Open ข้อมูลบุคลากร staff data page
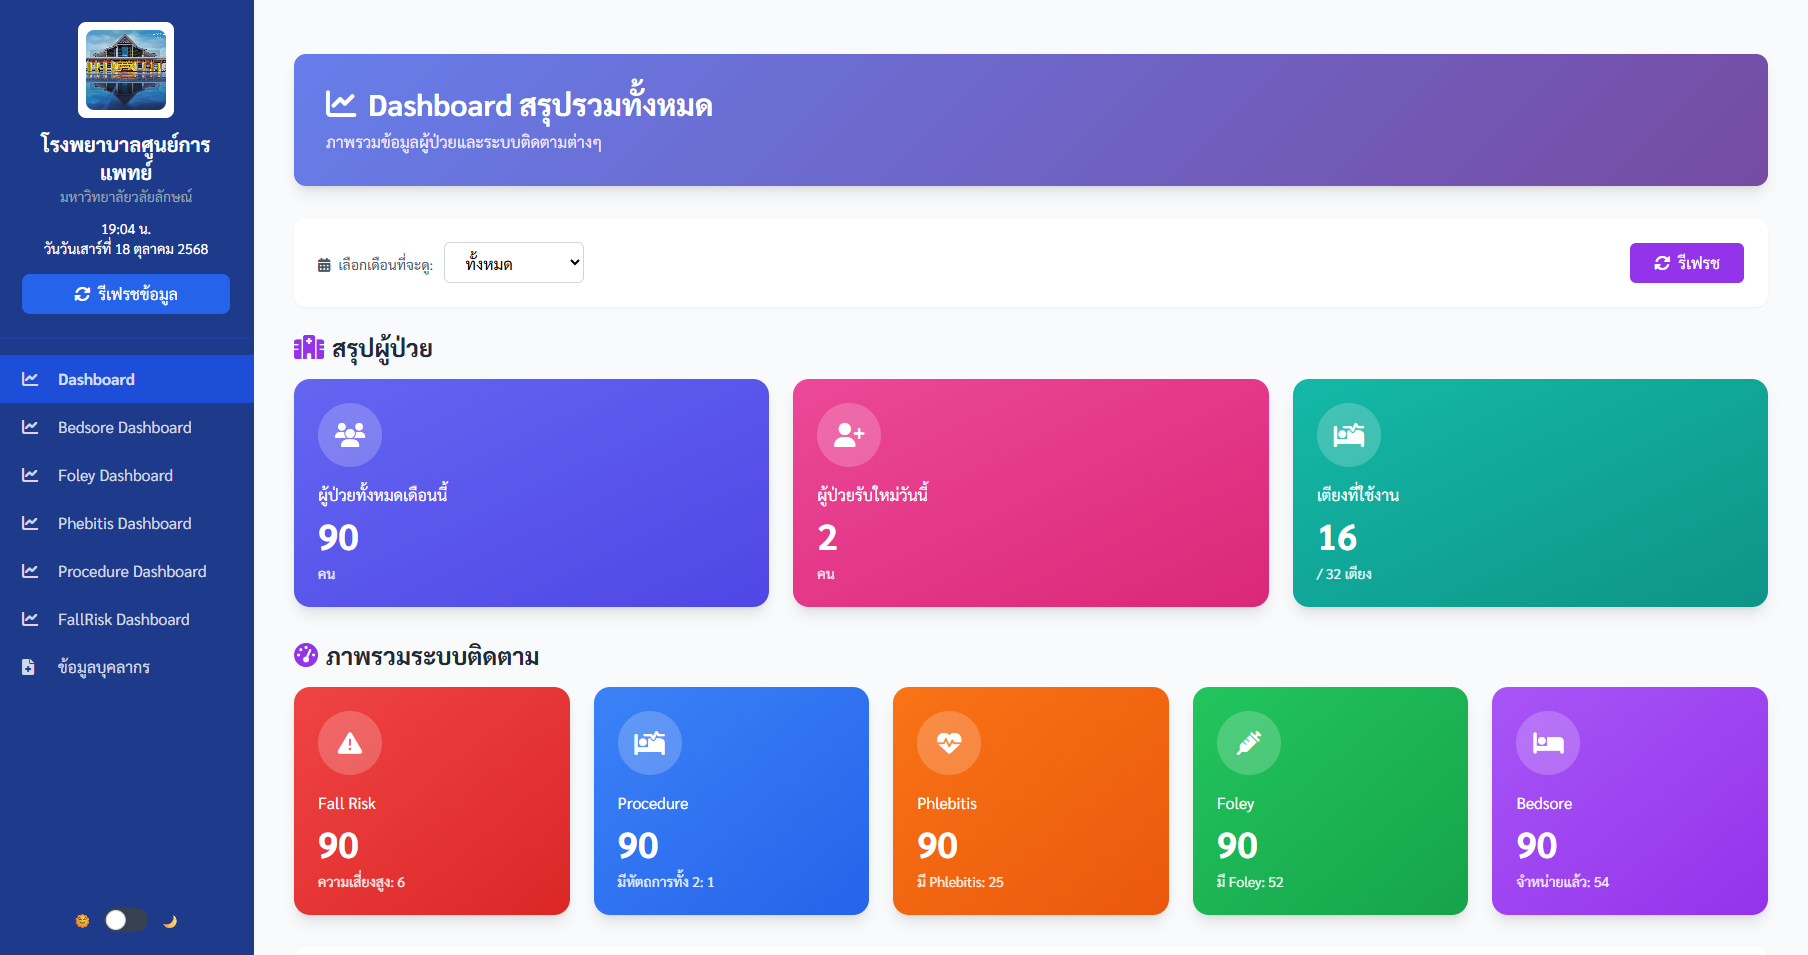 pos(103,668)
